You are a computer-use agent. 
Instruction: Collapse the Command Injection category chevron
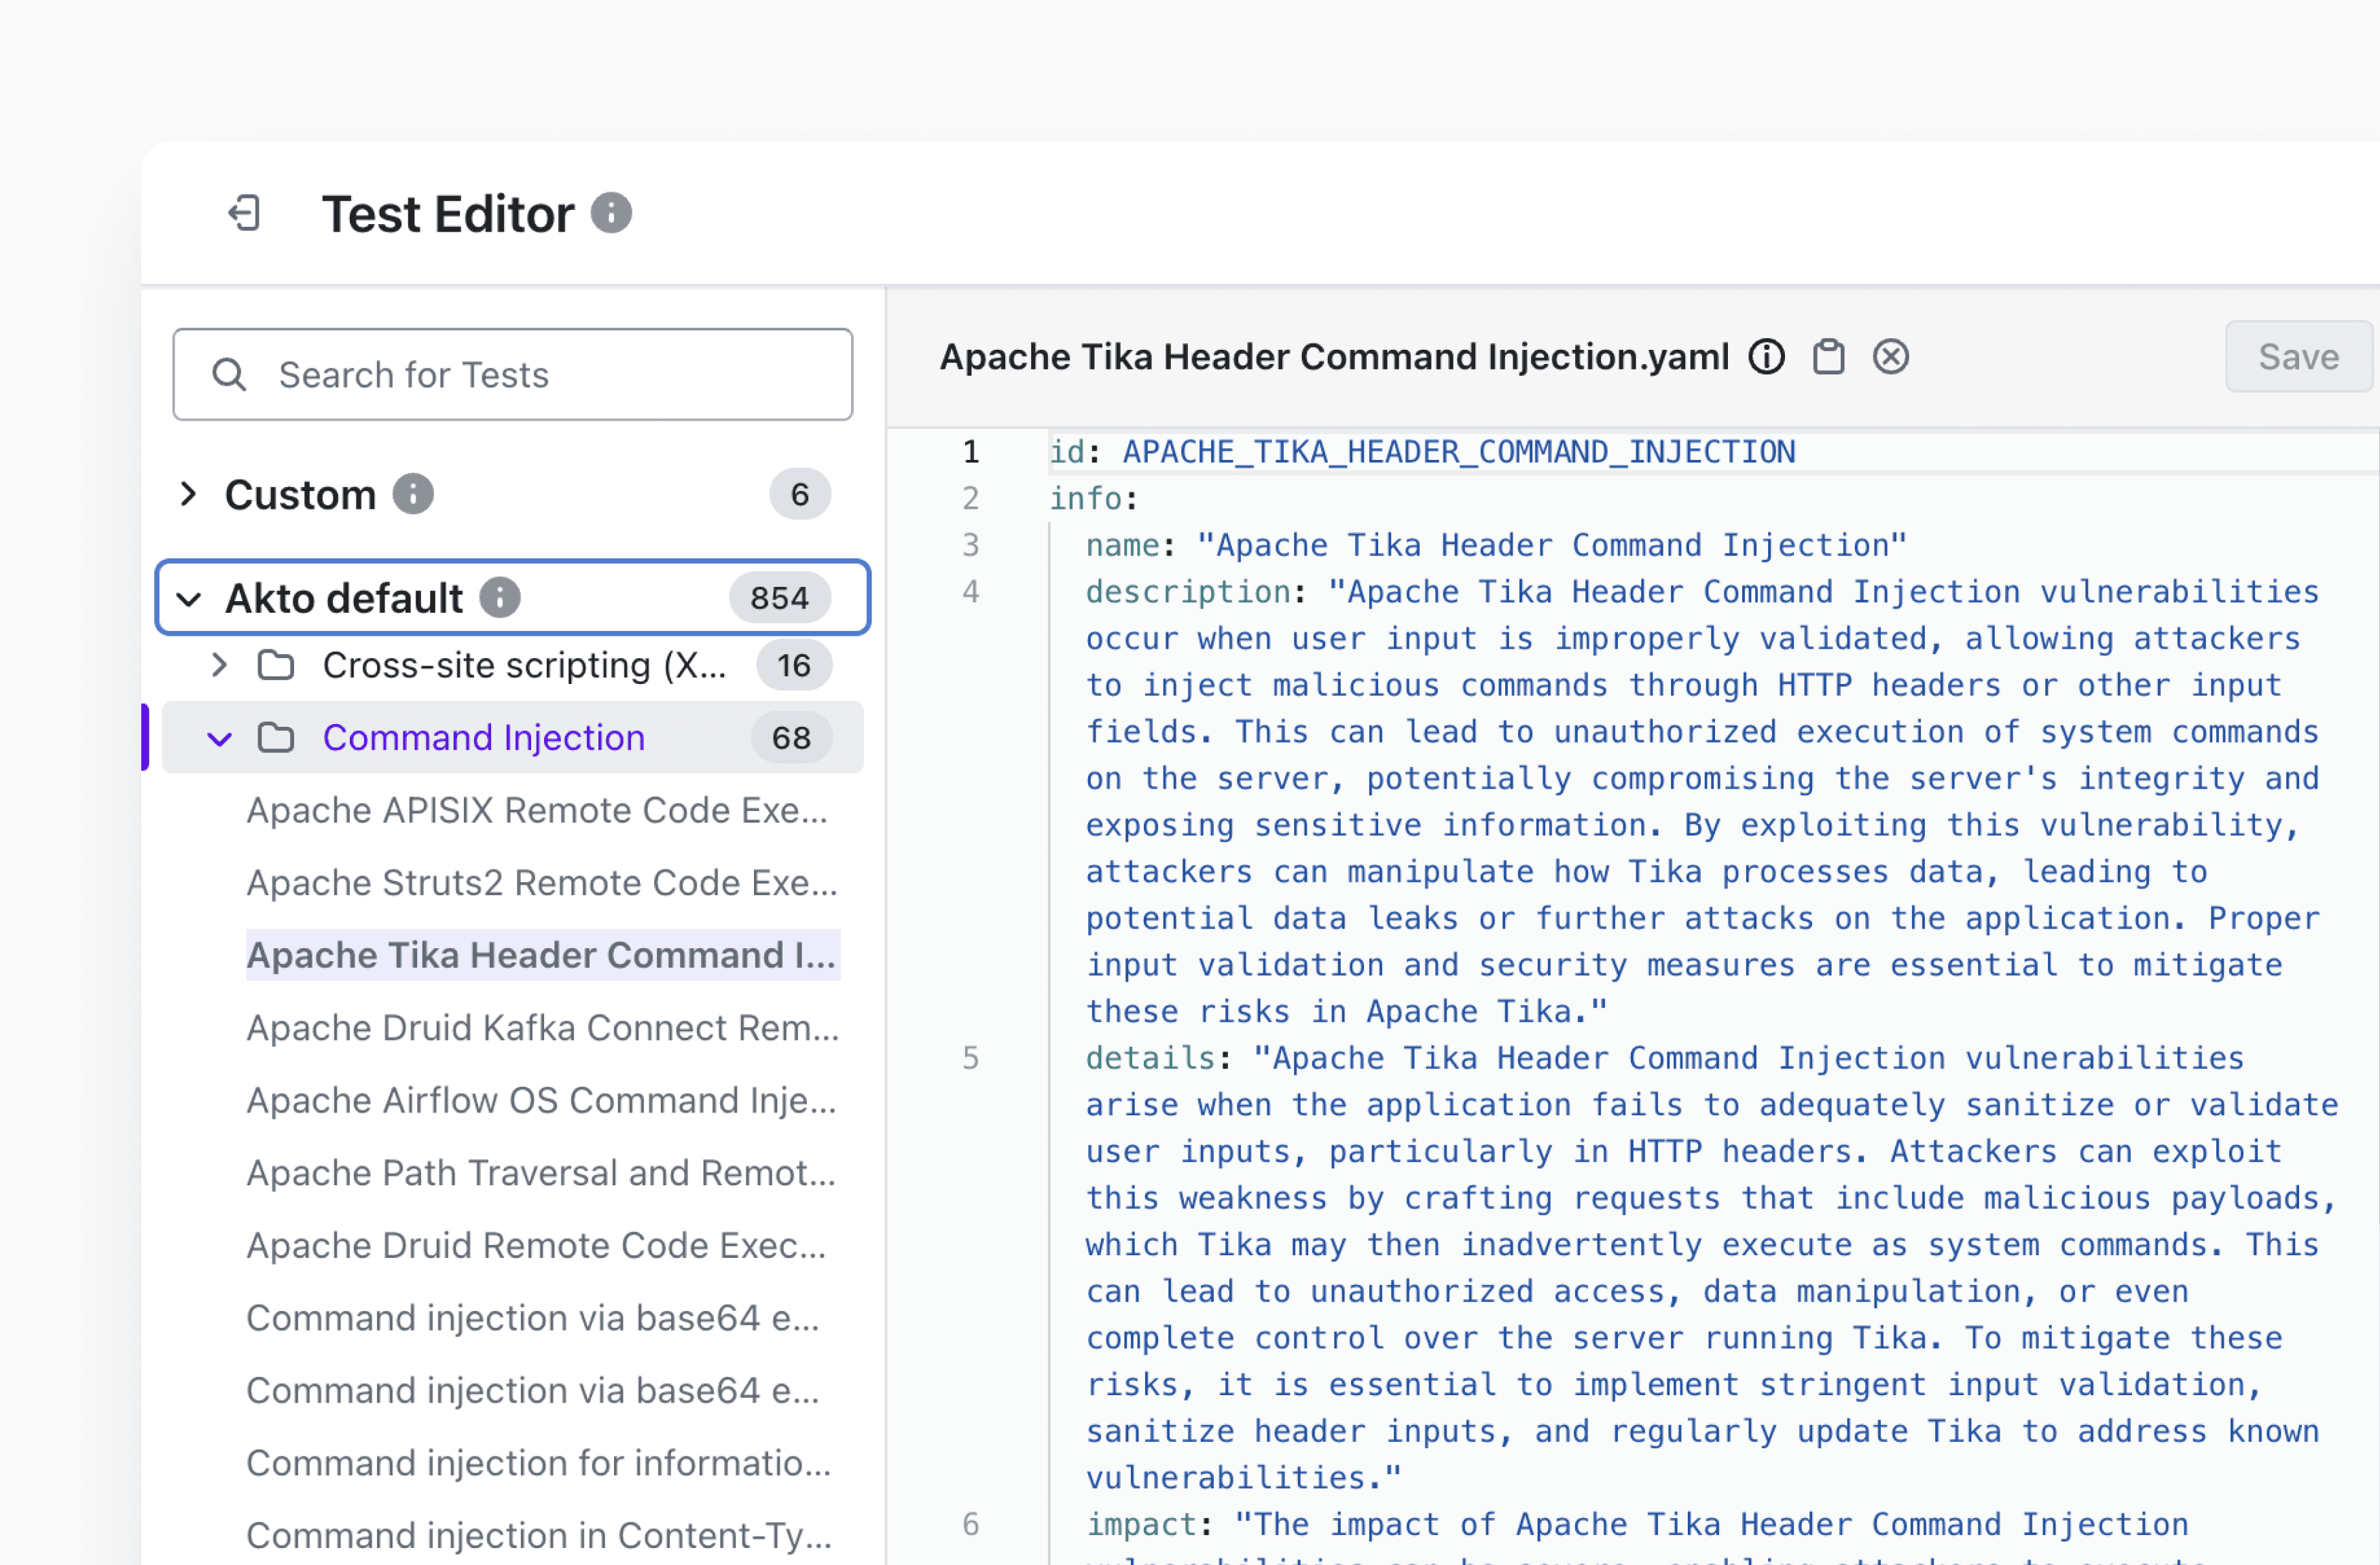[x=220, y=739]
